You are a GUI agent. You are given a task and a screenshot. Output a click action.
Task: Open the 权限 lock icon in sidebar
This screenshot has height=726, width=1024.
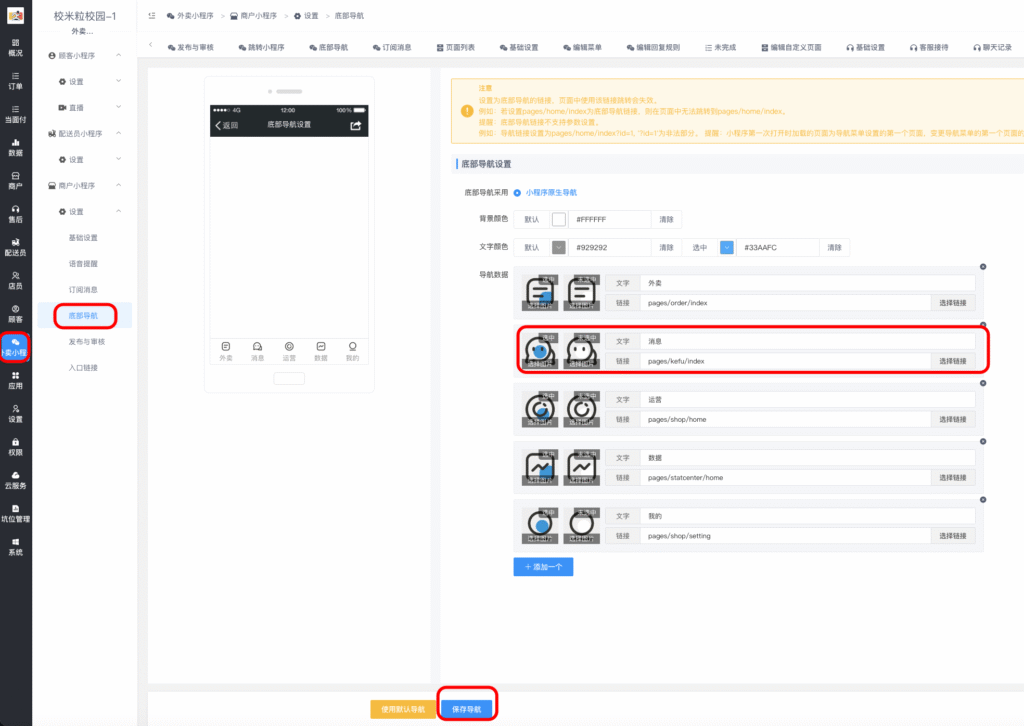coord(15,447)
